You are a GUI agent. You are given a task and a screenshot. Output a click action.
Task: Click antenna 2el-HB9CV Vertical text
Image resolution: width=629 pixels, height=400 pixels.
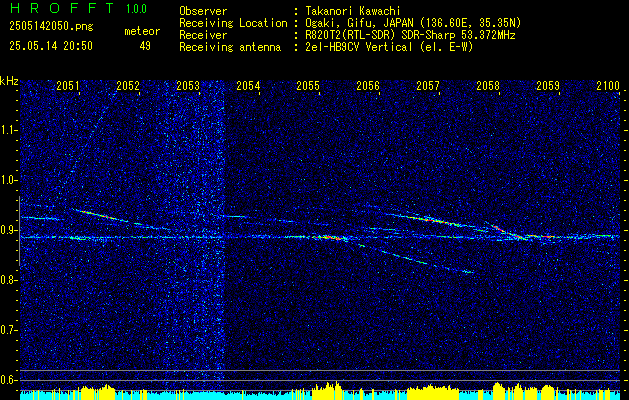(389, 47)
